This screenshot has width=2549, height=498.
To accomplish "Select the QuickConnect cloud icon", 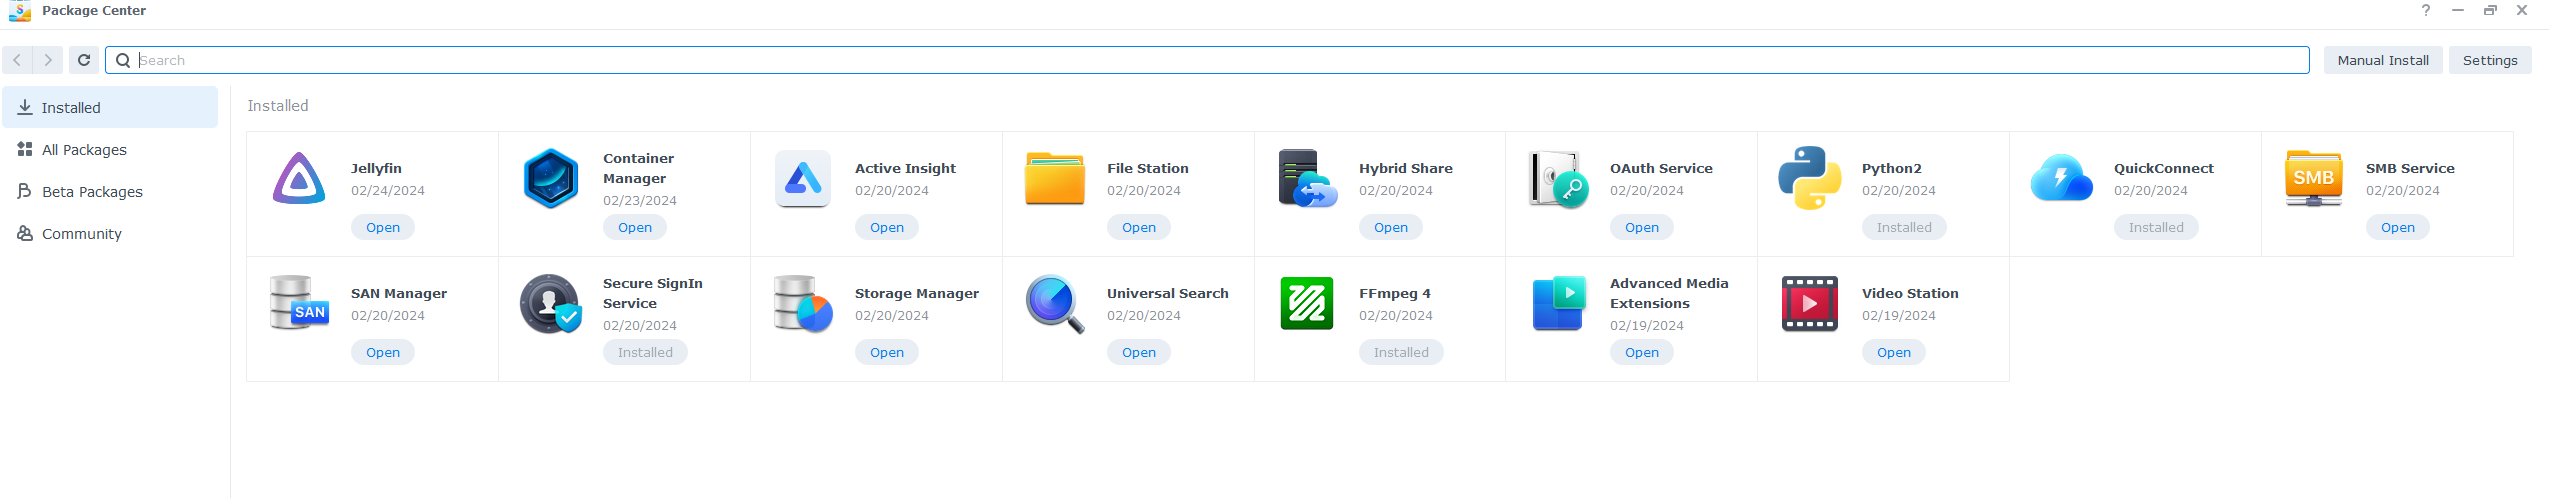I will 2061,179.
